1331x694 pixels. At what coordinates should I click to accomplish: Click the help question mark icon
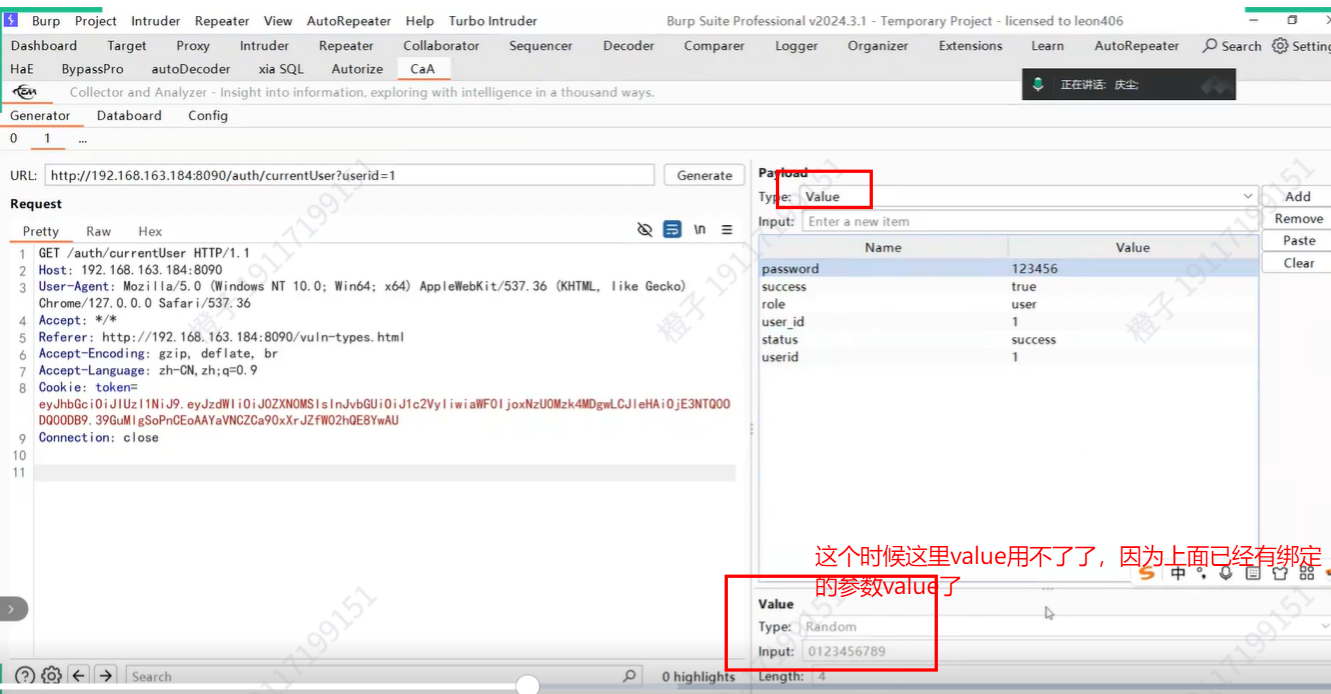(25, 676)
